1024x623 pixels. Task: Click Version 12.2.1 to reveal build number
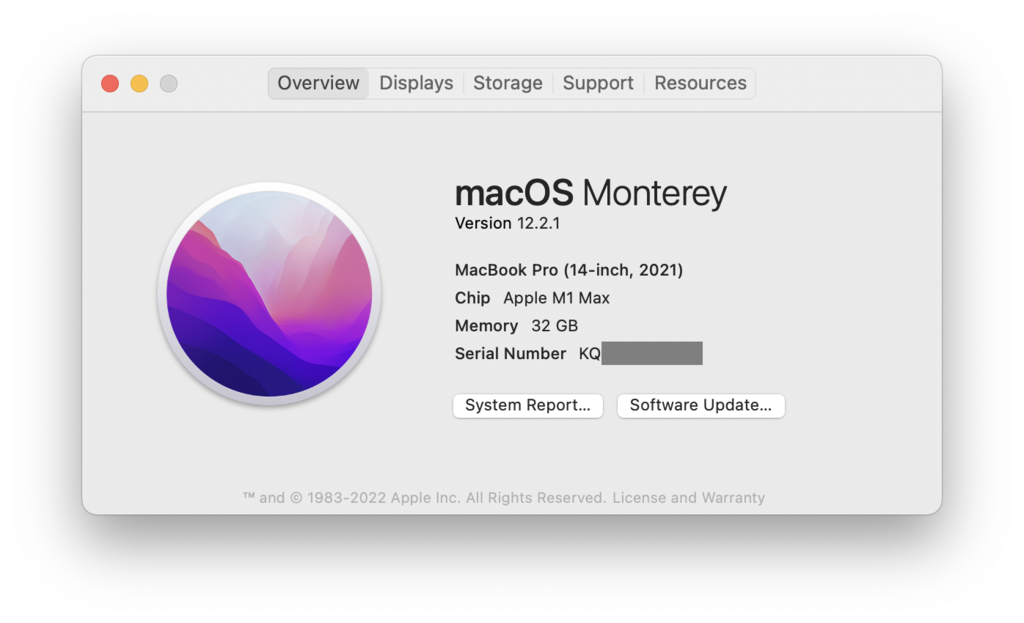pos(507,223)
